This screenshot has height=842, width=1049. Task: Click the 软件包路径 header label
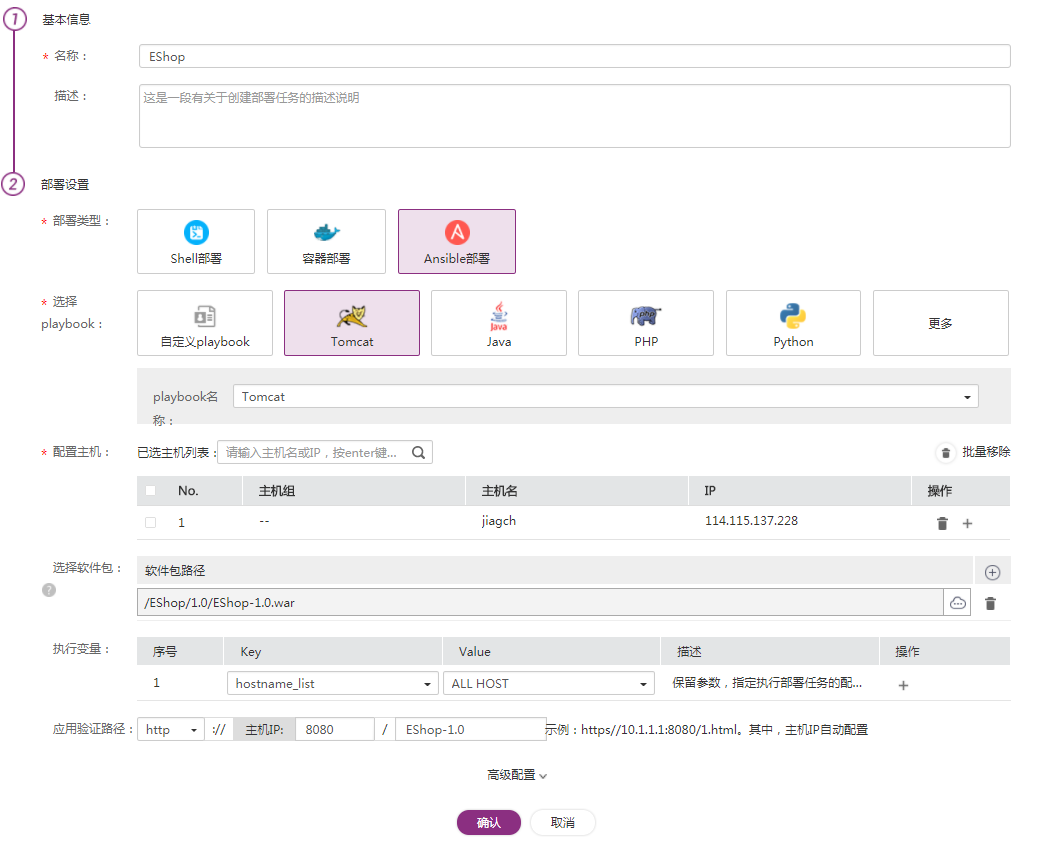[175, 570]
